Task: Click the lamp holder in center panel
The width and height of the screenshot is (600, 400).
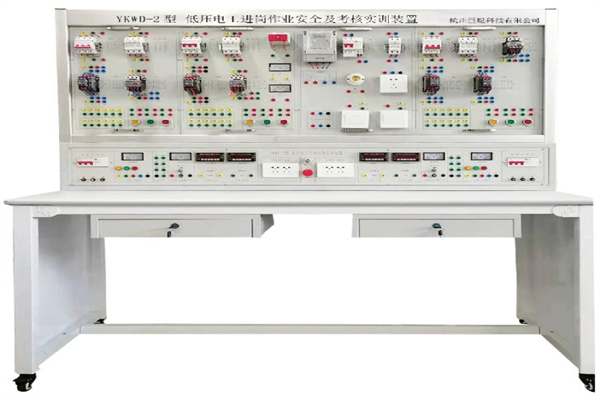Action: click(x=353, y=79)
